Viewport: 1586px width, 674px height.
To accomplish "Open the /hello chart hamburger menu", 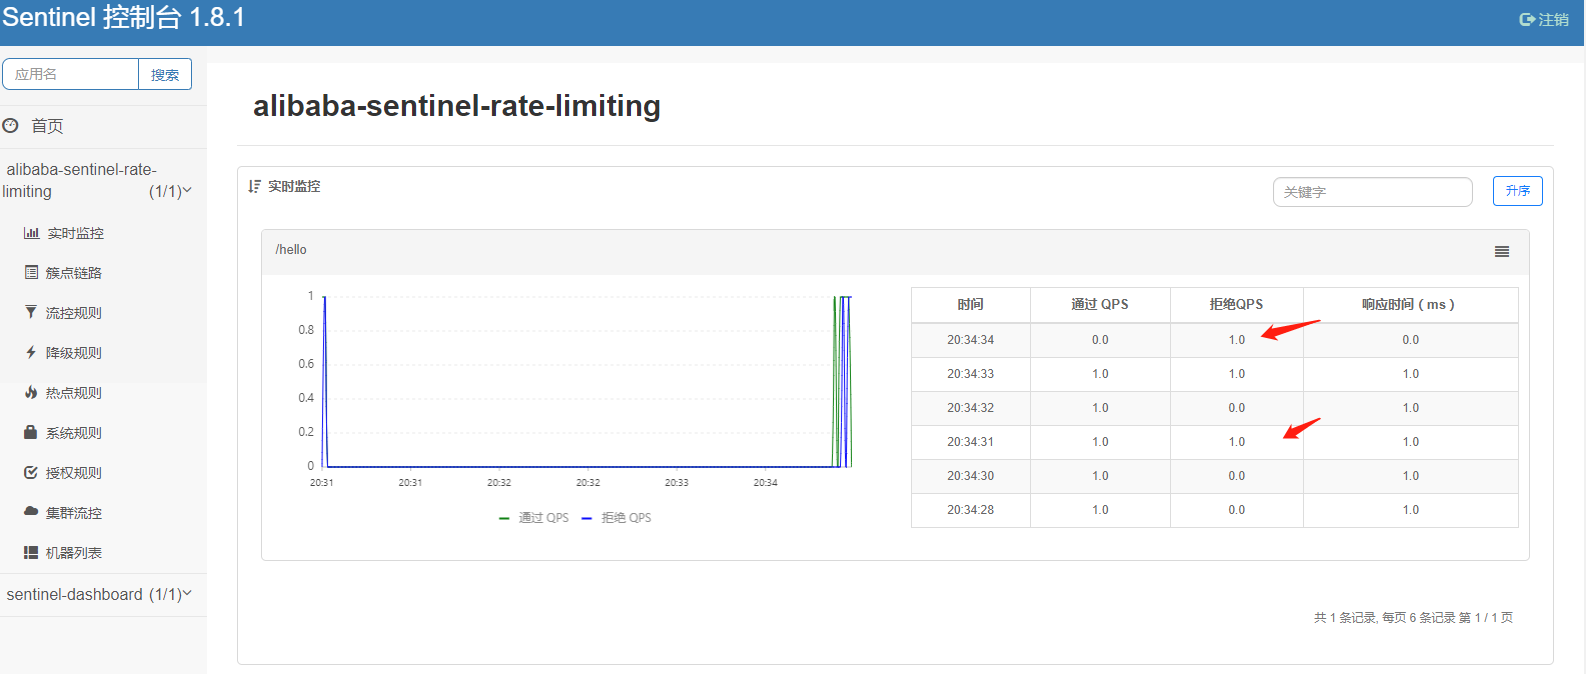I will (1502, 252).
